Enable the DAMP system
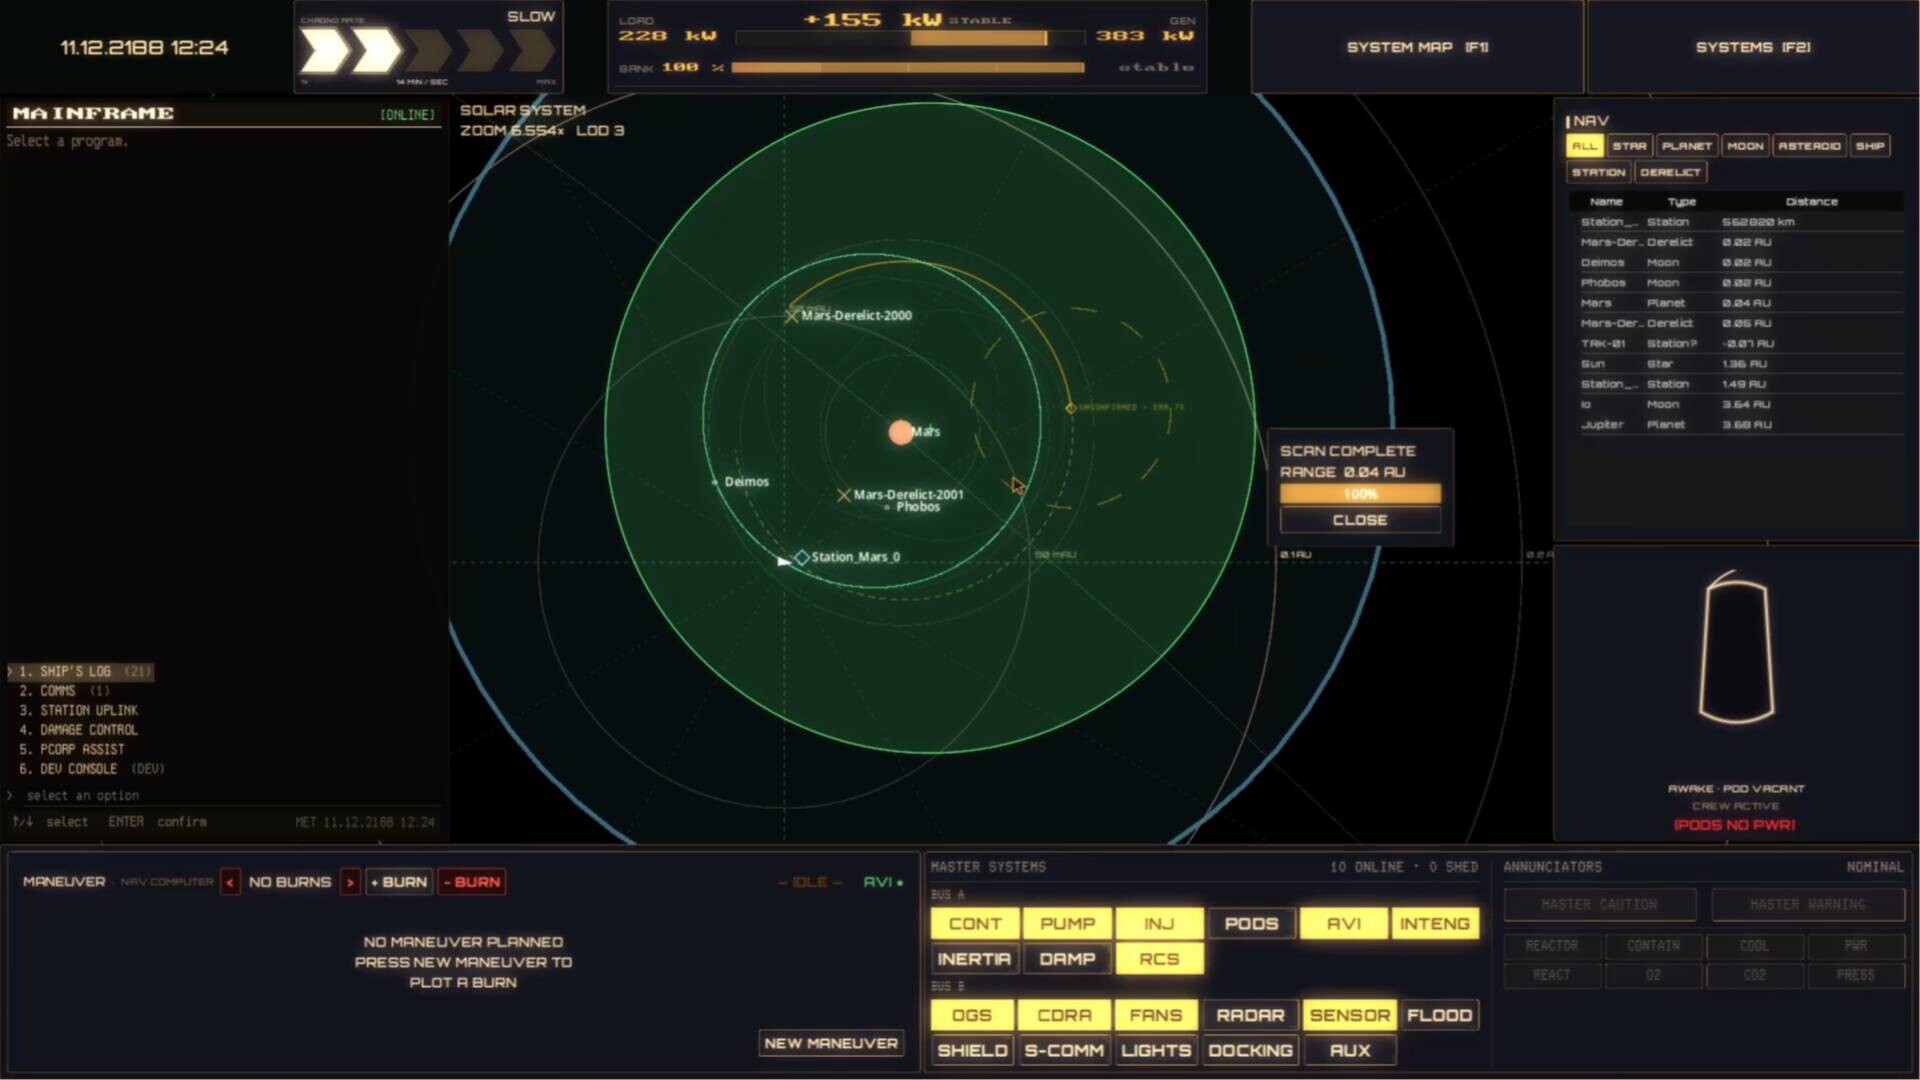Screen dimensions: 1920x1080 (1067, 959)
